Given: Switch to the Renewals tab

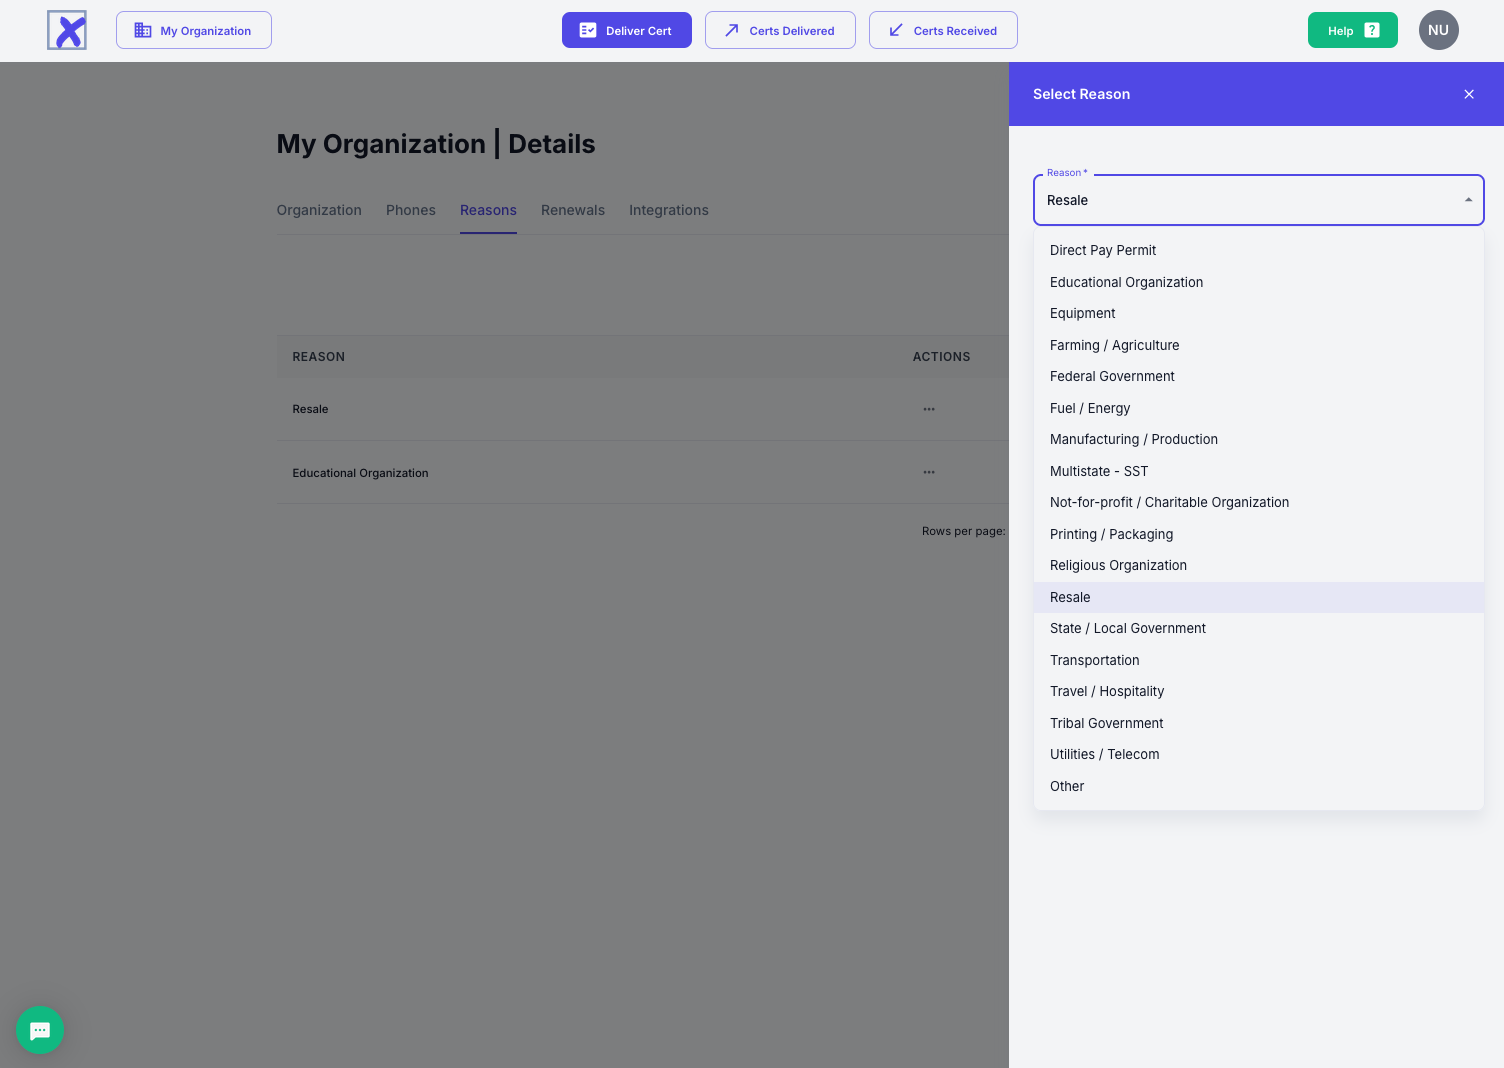Looking at the screenshot, I should coord(573,210).
